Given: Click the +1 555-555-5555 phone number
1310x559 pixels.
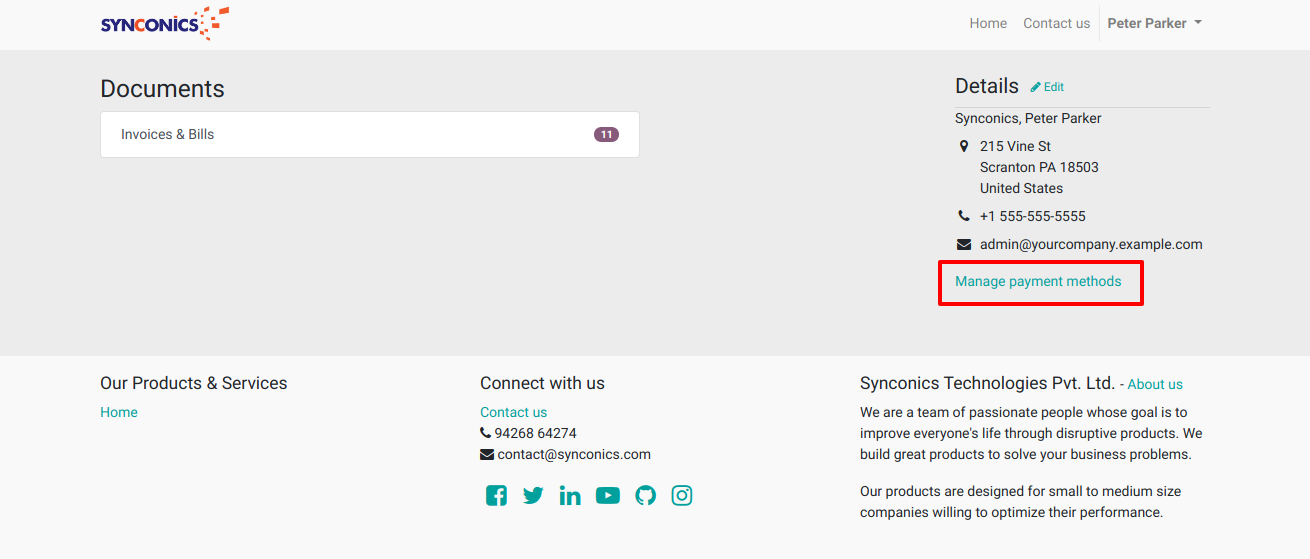Looking at the screenshot, I should tap(1032, 216).
